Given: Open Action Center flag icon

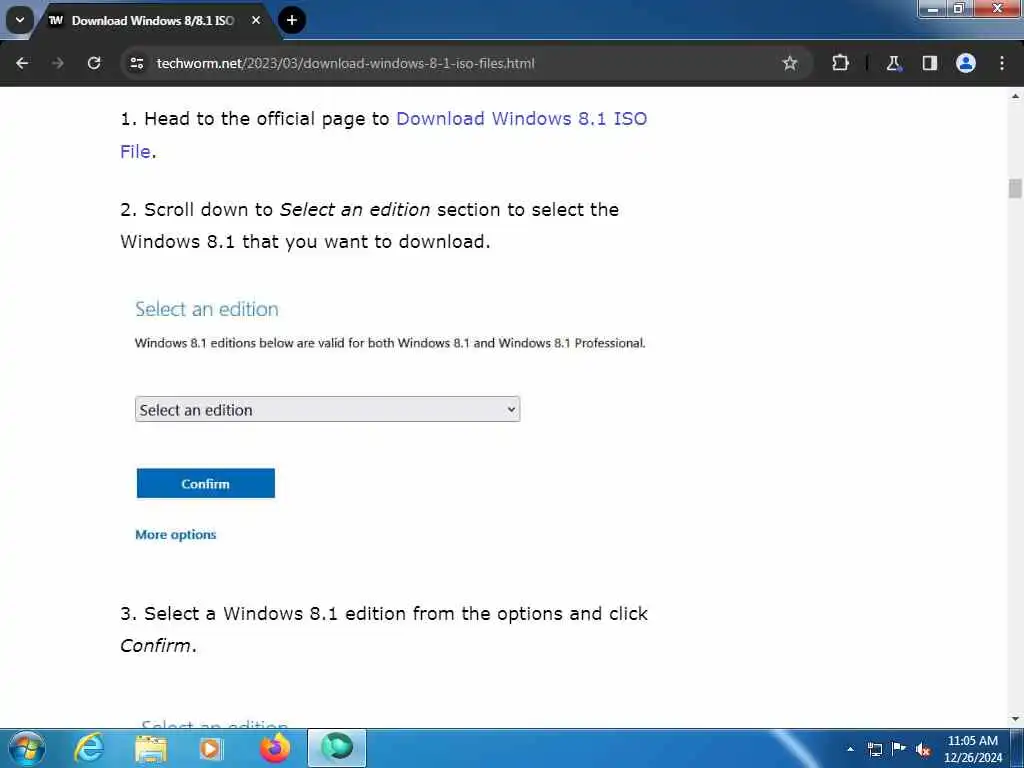Looking at the screenshot, I should pyautogui.click(x=899, y=748).
